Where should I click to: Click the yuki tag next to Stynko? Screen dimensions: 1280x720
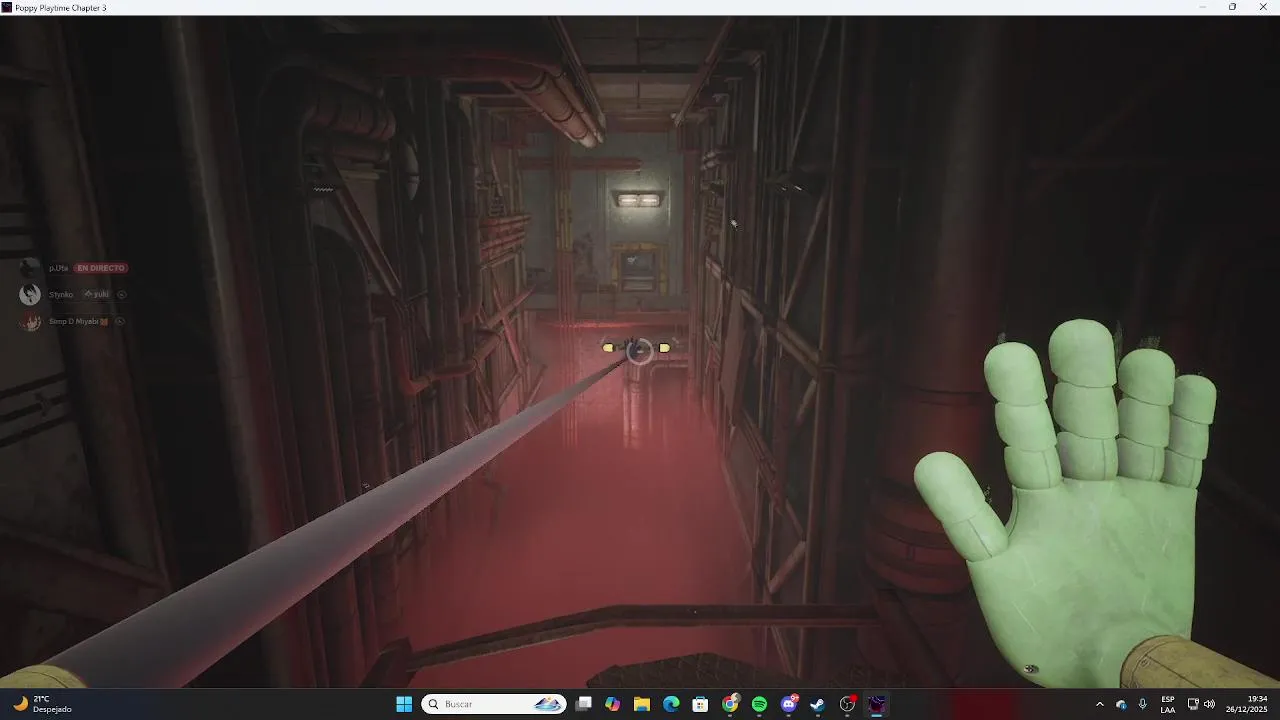point(96,294)
